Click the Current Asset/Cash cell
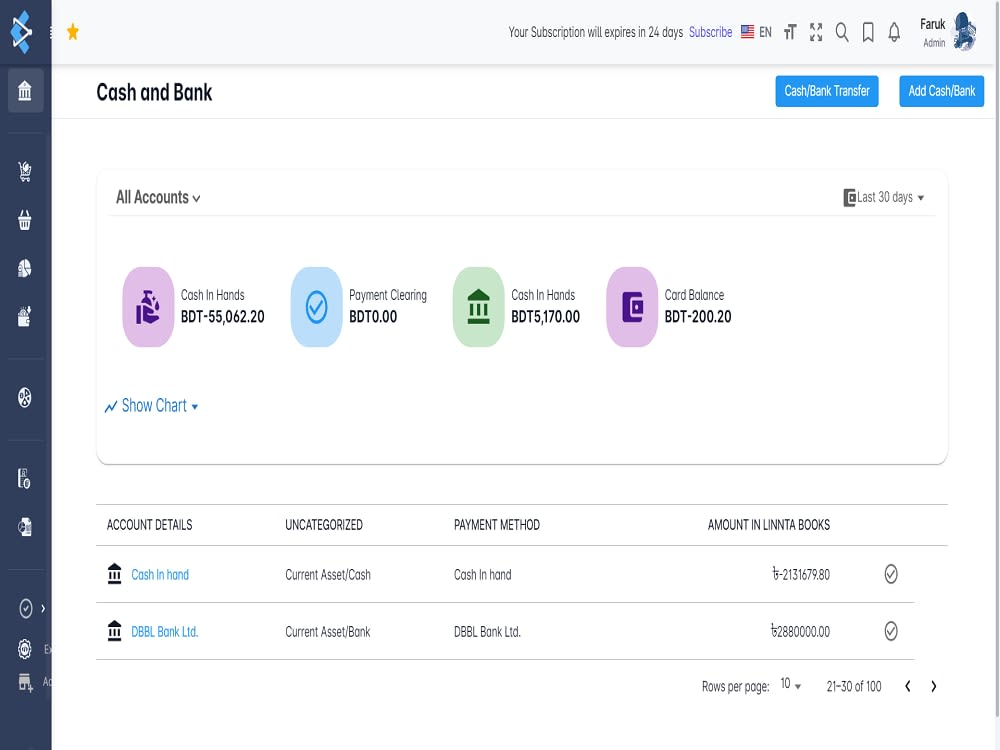The image size is (1000, 750). click(328, 575)
